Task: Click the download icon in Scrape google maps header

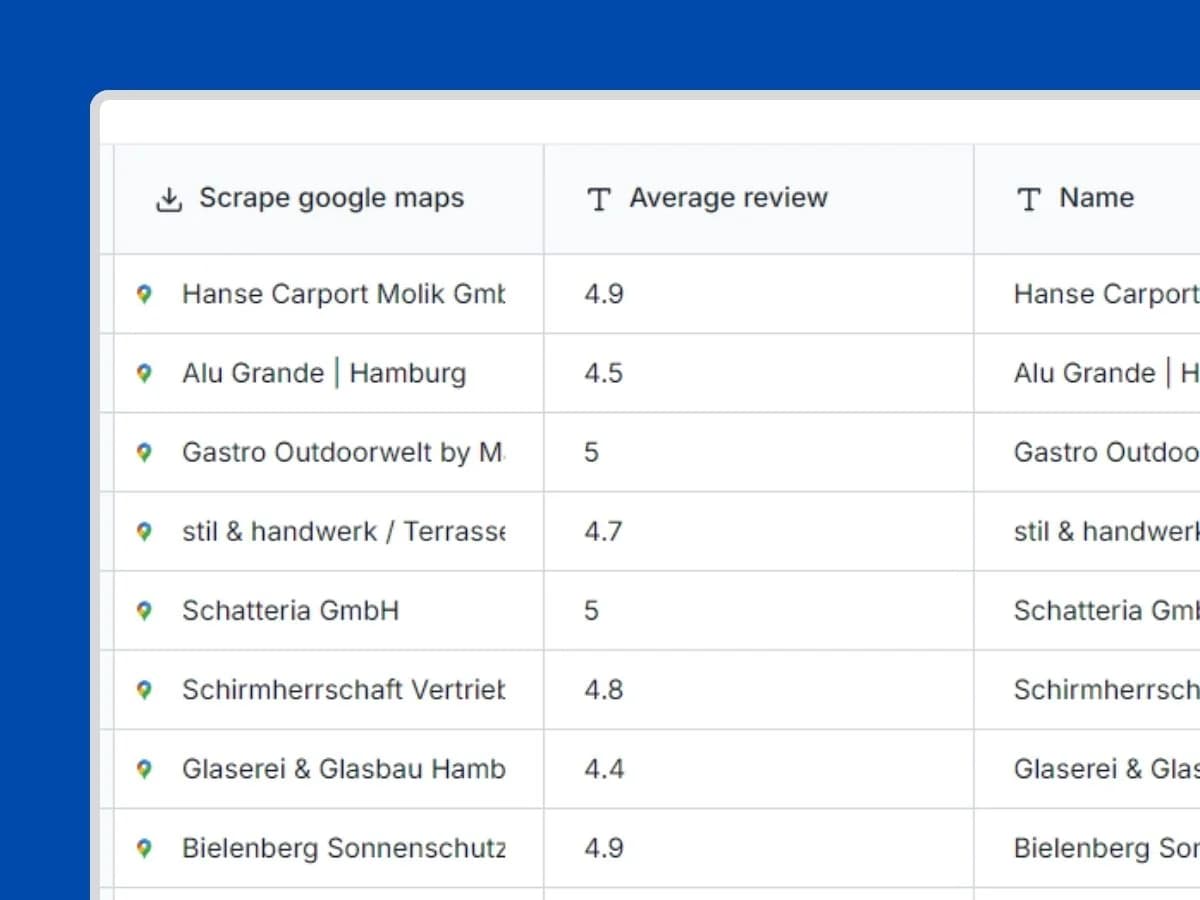Action: coord(169,198)
